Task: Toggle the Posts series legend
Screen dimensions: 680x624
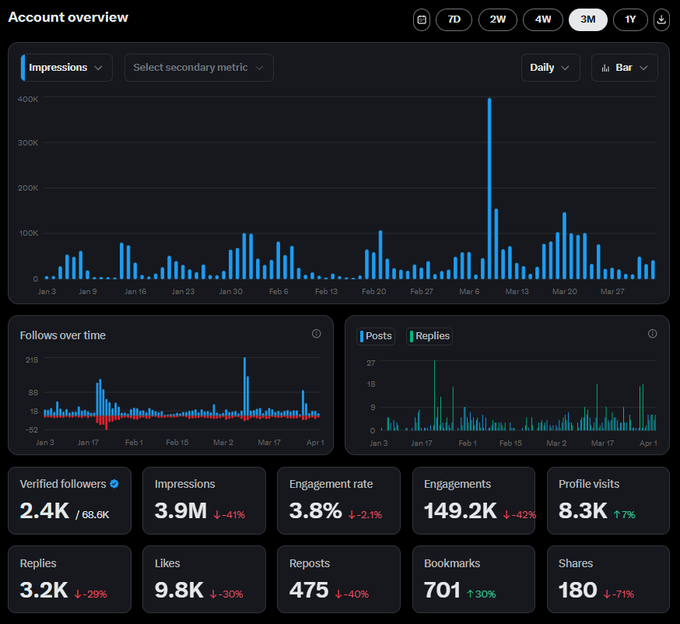Action: [x=376, y=336]
